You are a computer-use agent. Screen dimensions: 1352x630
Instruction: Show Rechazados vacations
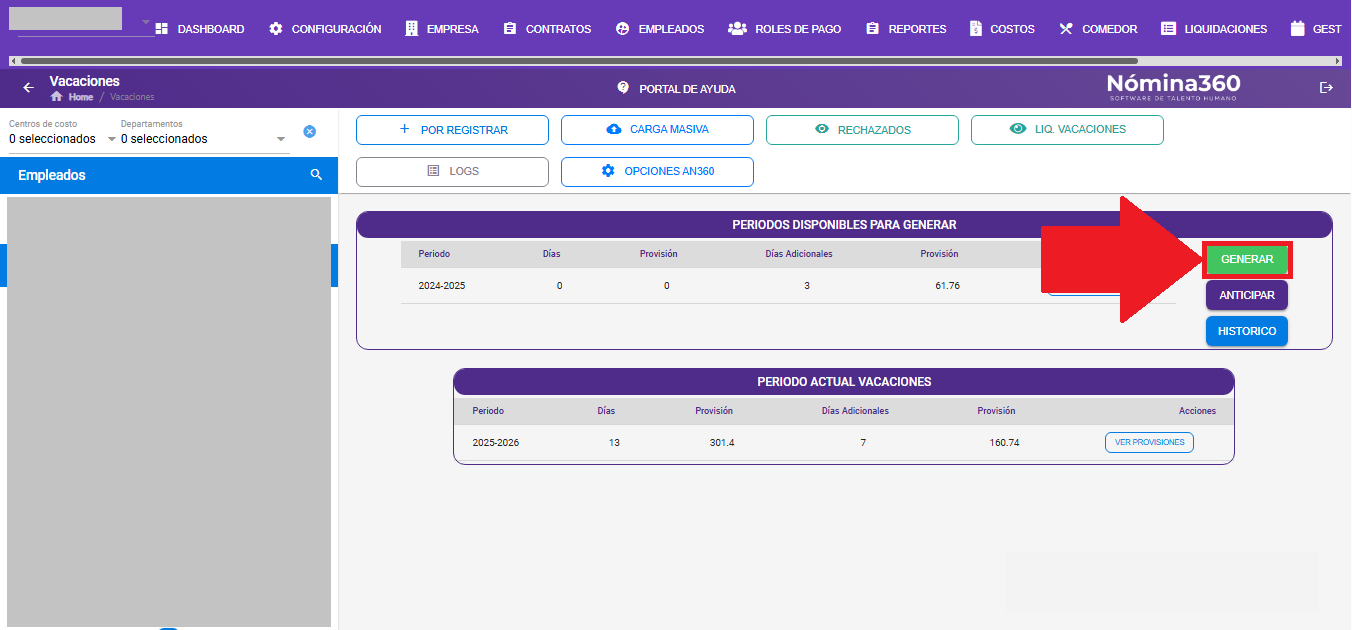click(862, 130)
